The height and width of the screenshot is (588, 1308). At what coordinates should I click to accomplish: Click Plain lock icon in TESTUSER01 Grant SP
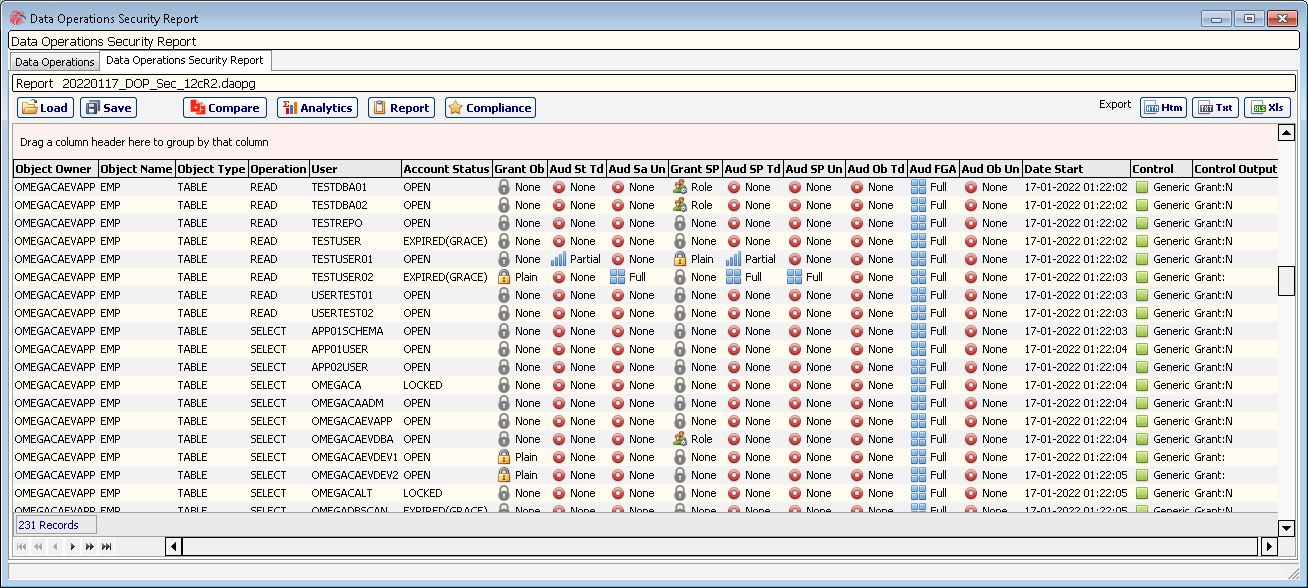click(680, 259)
